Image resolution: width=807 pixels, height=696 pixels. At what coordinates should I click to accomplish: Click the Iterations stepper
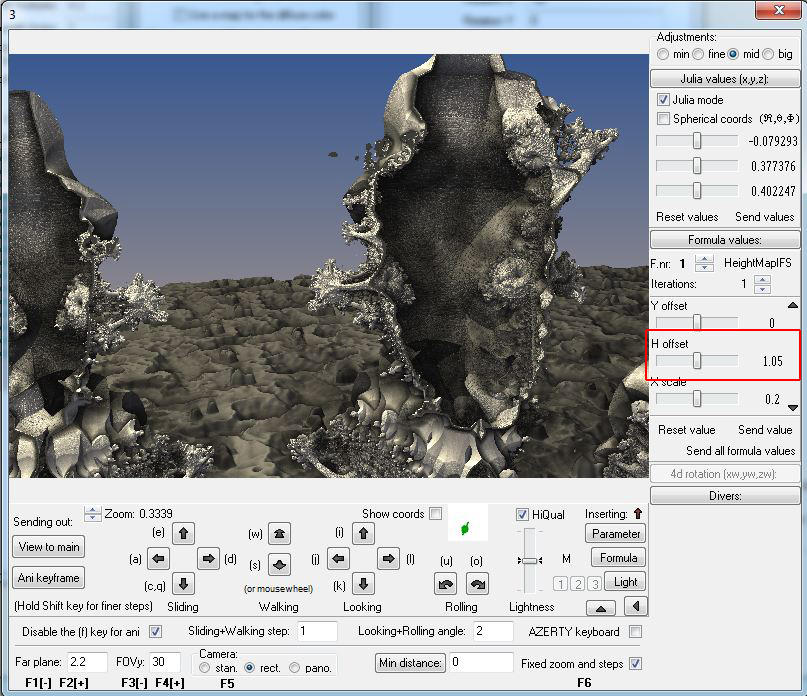tap(762, 284)
